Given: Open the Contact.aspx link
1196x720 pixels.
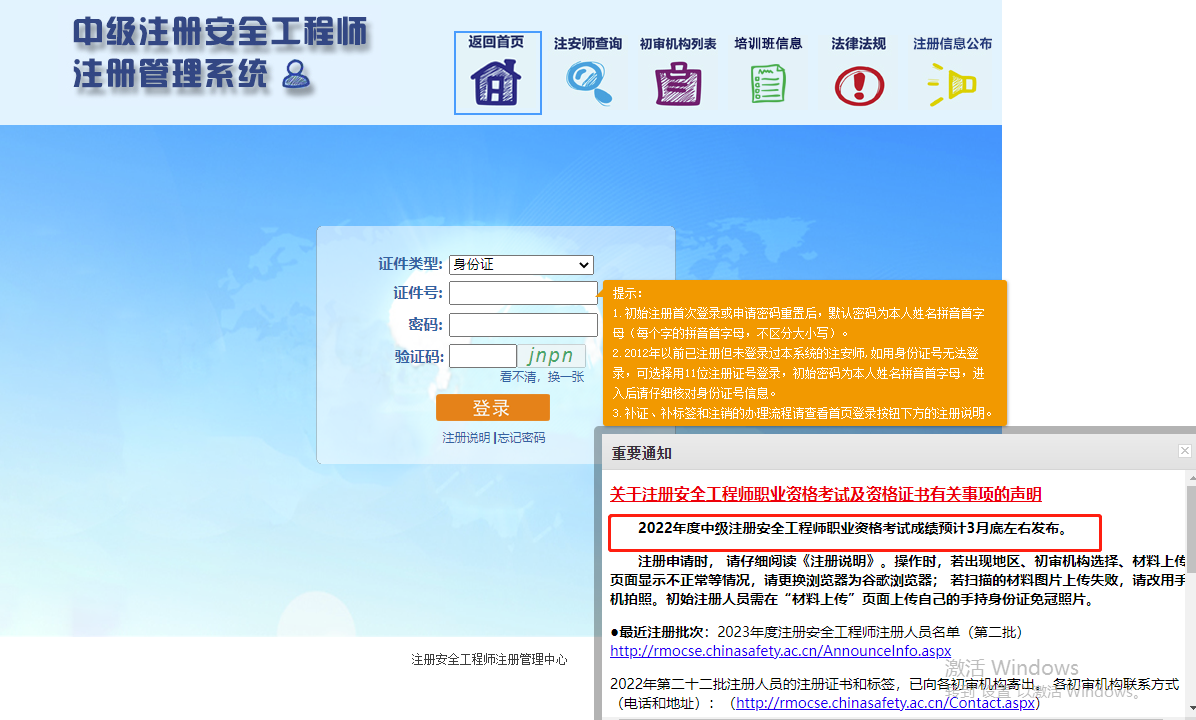Looking at the screenshot, I should click(x=885, y=703).
